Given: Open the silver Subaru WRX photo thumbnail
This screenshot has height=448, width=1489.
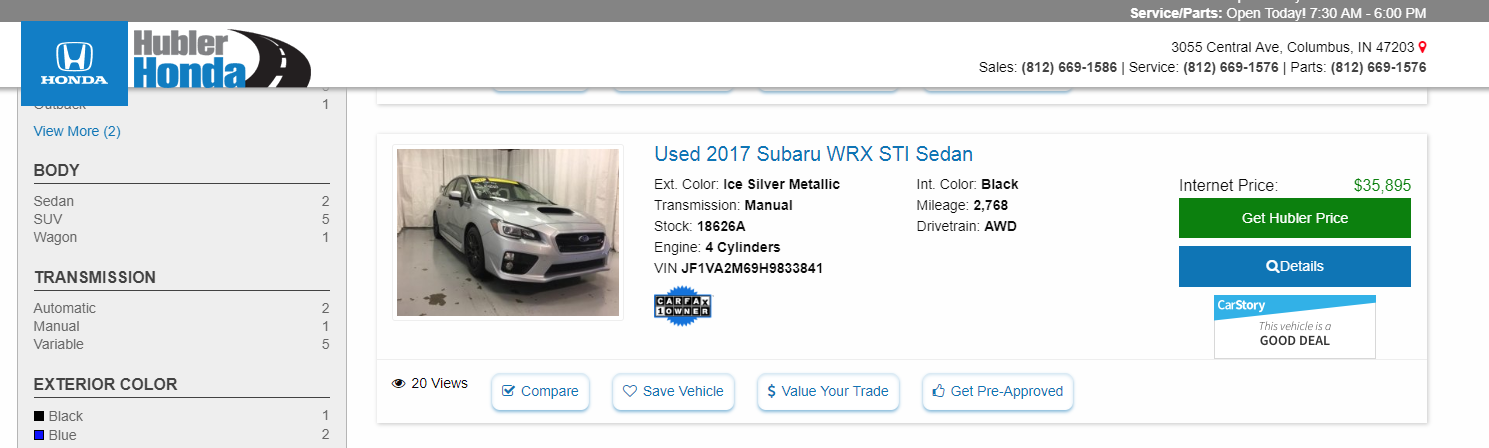Looking at the screenshot, I should [x=508, y=233].
